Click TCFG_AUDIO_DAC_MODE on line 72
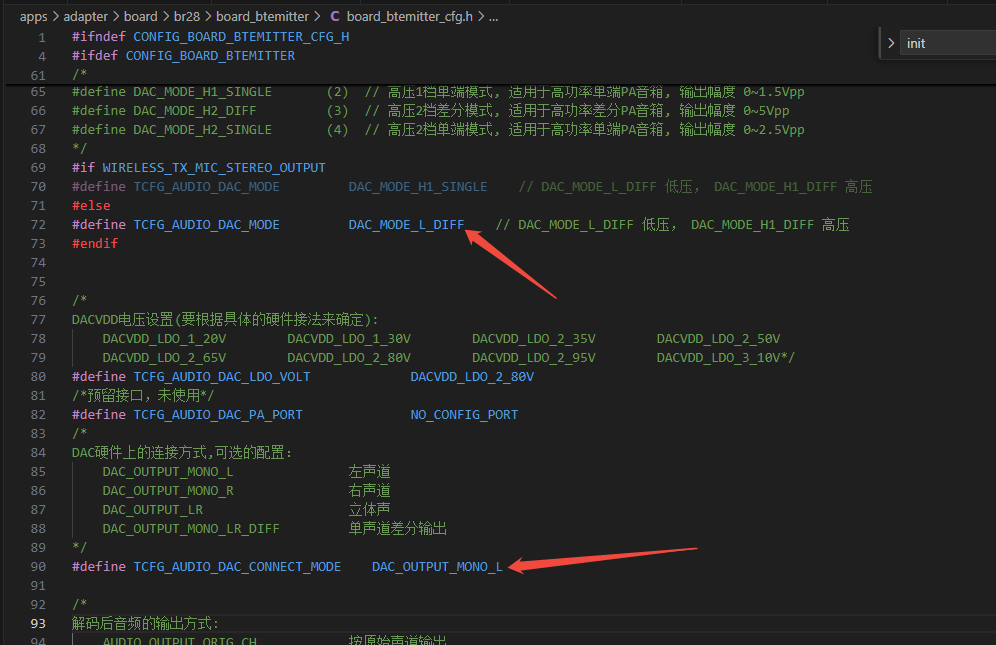The height and width of the screenshot is (645, 996). click(x=206, y=225)
